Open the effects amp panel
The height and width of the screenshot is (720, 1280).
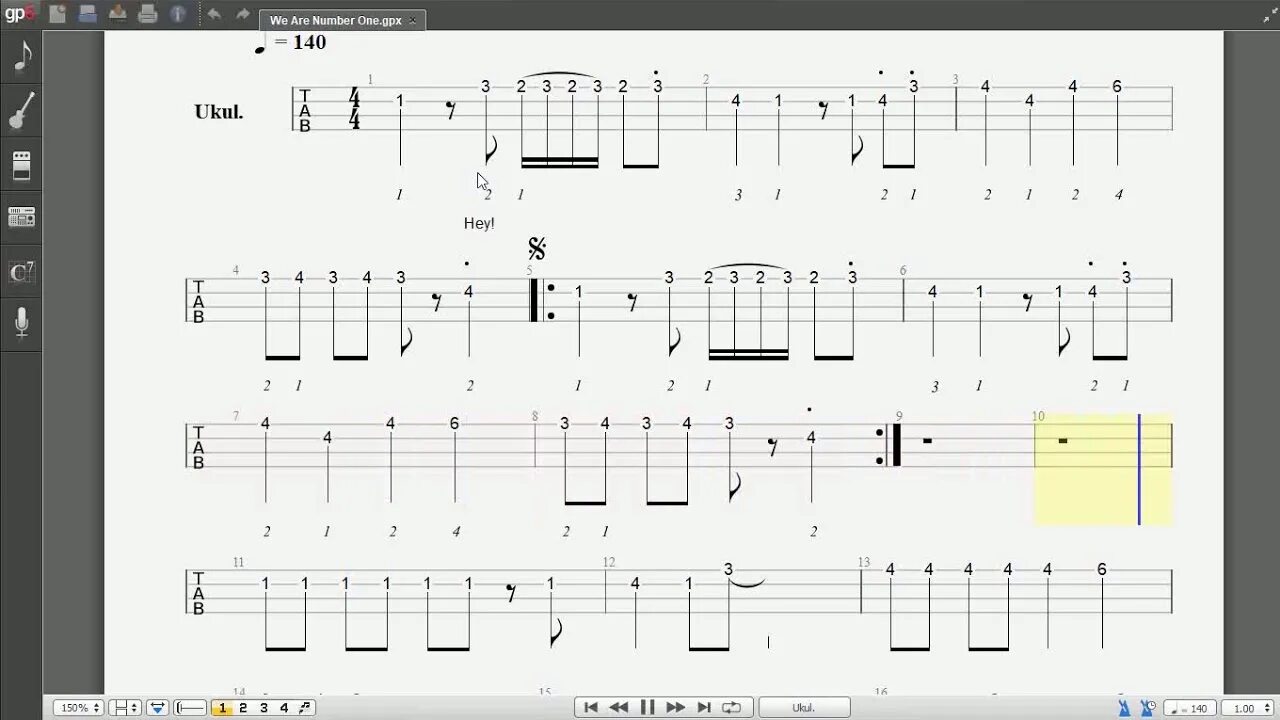click(x=22, y=165)
